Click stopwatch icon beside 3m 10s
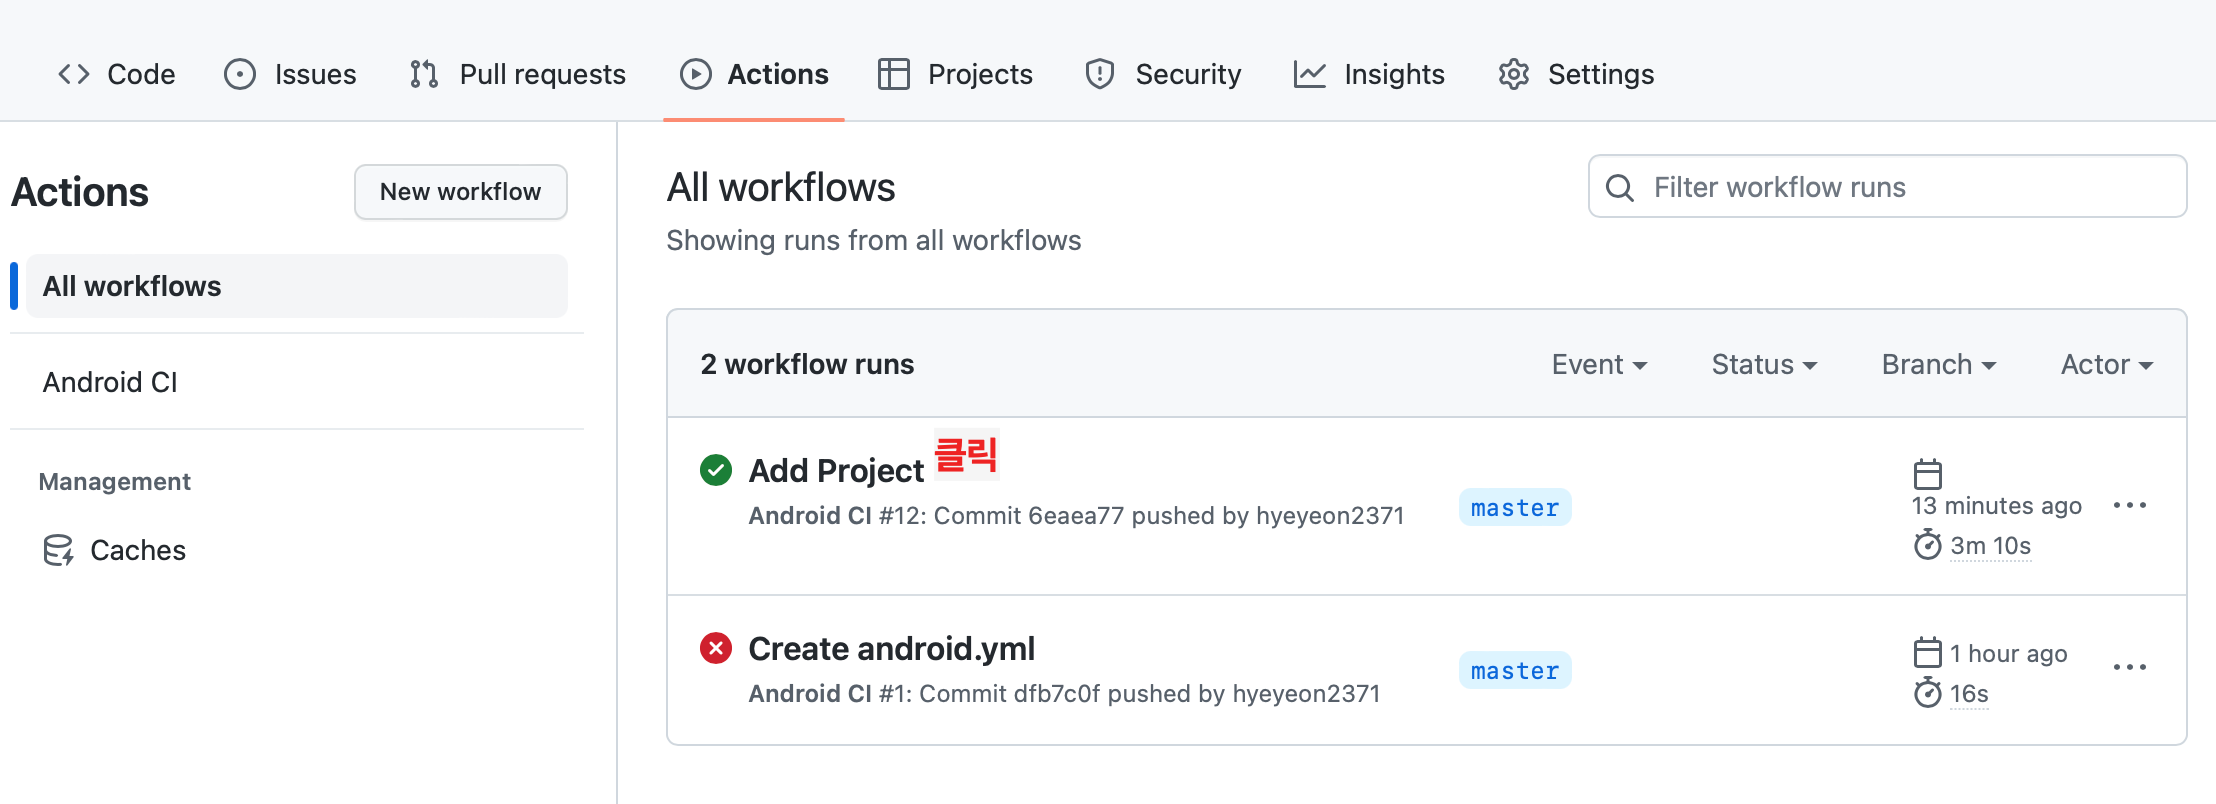This screenshot has height=804, width=2216. pyautogui.click(x=1928, y=545)
